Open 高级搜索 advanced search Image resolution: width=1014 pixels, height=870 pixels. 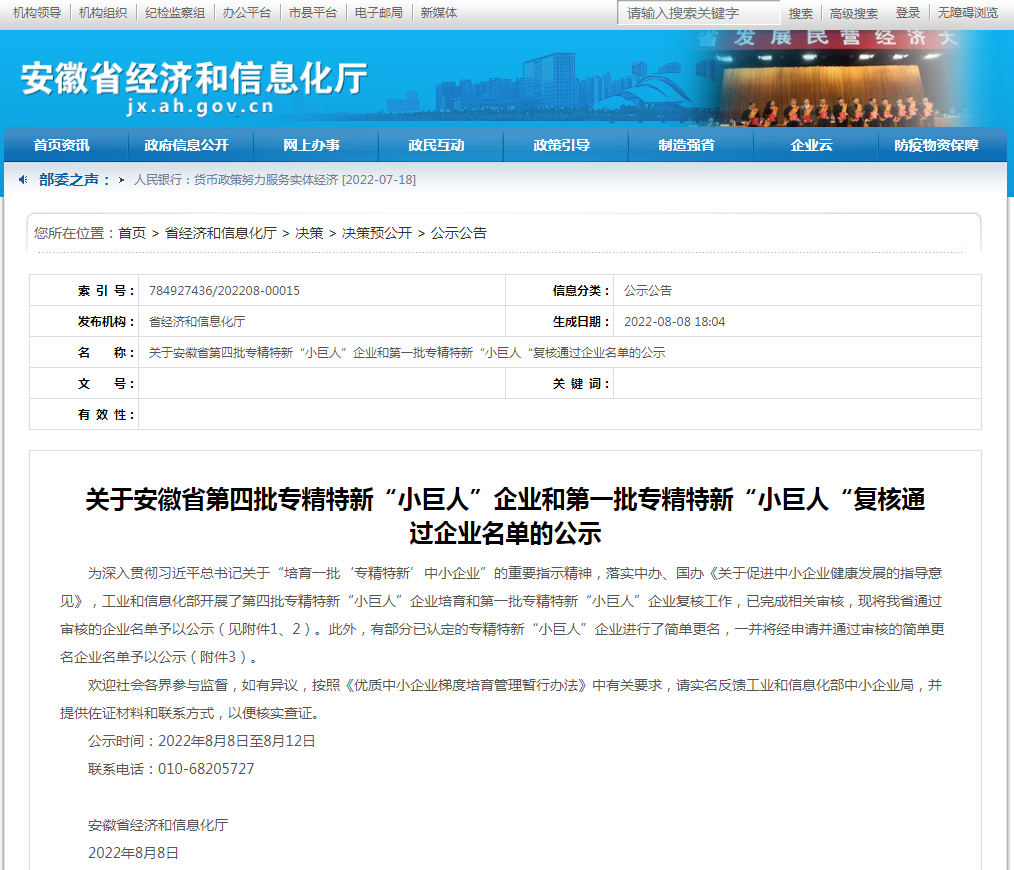[853, 13]
